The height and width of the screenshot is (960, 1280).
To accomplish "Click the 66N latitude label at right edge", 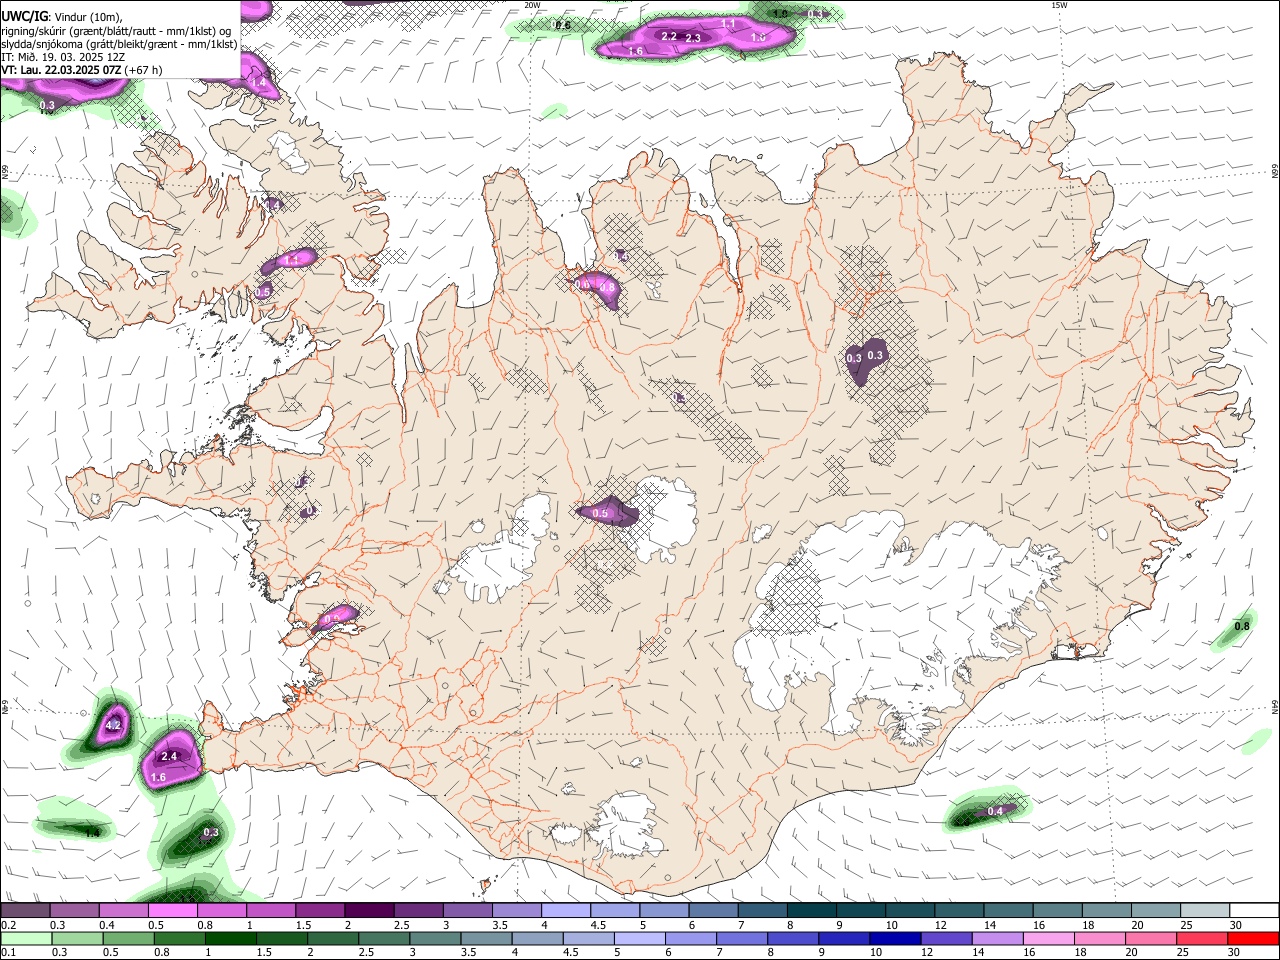I will pos(1275,173).
